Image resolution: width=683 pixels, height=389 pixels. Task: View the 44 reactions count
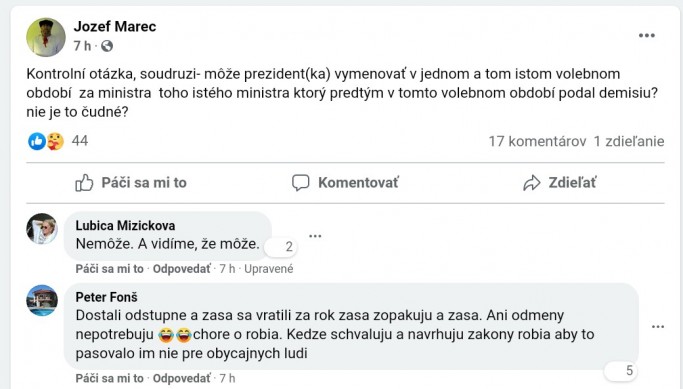[80, 141]
